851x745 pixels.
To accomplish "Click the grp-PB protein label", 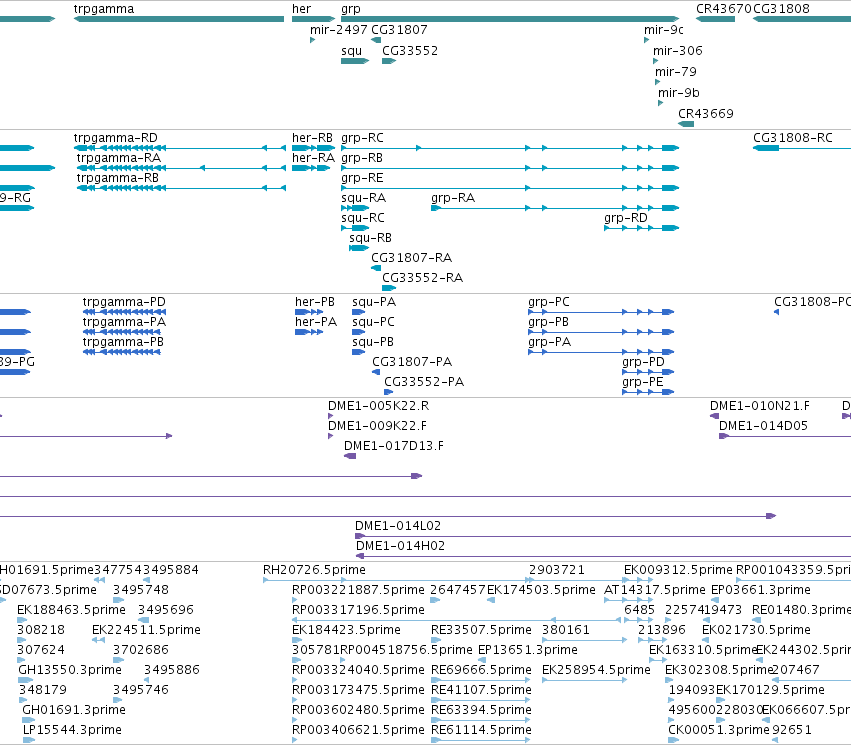I will pyautogui.click(x=548, y=322).
